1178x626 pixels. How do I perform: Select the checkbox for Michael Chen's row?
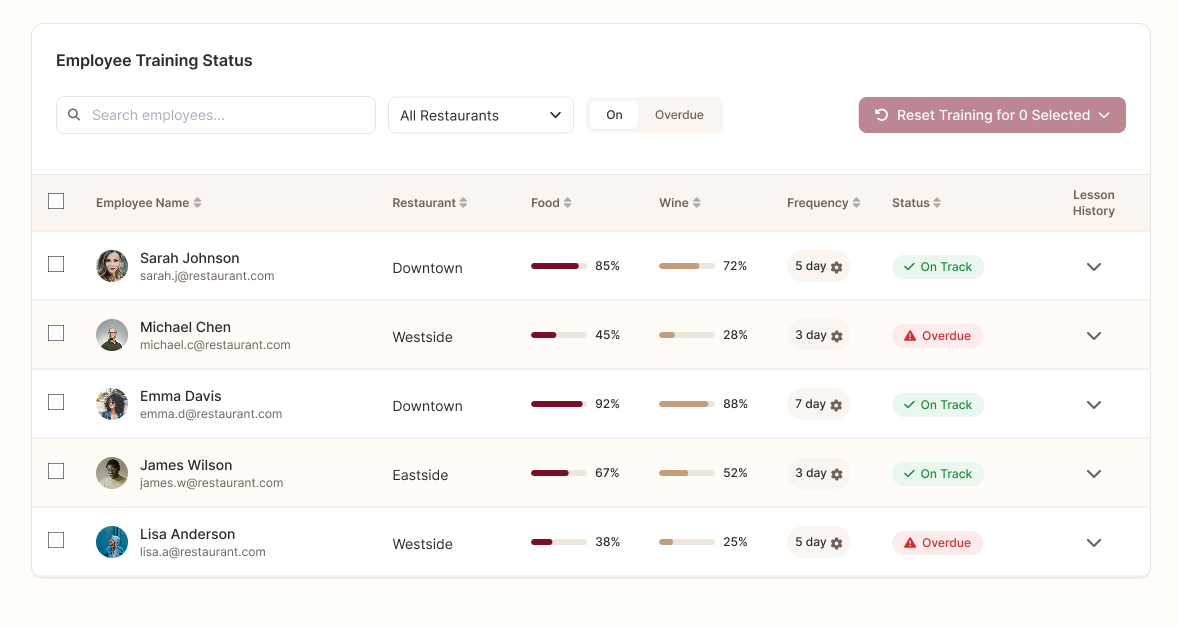[x=56, y=333]
